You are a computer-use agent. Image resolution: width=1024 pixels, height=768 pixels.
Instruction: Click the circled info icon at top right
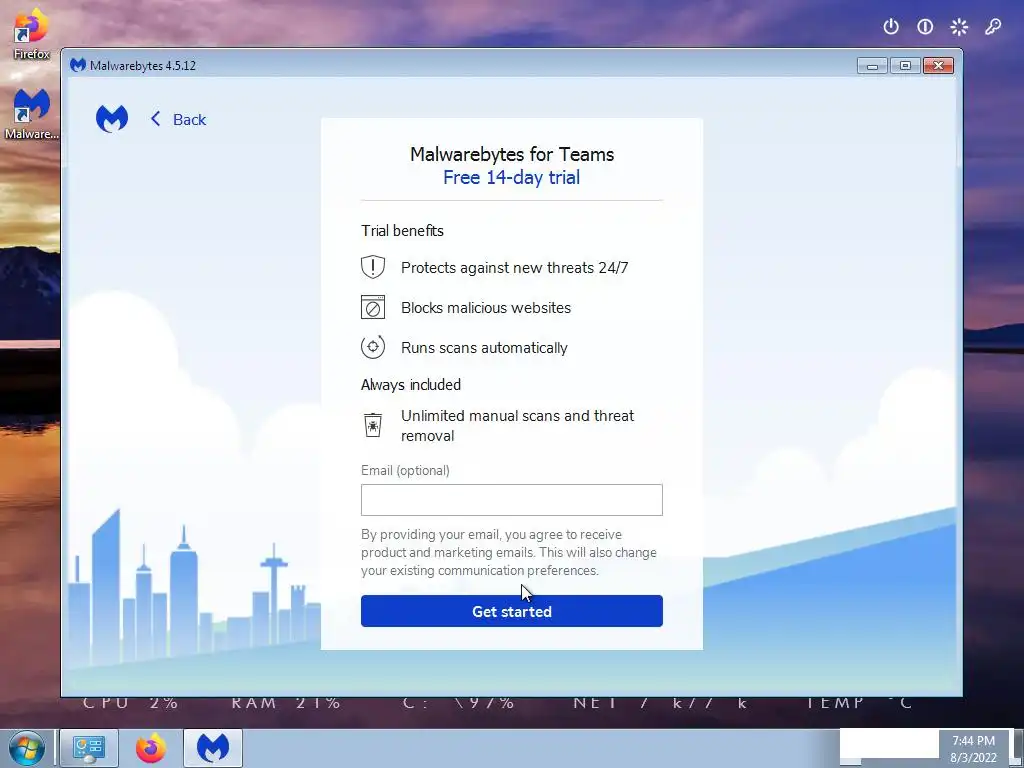tap(925, 27)
